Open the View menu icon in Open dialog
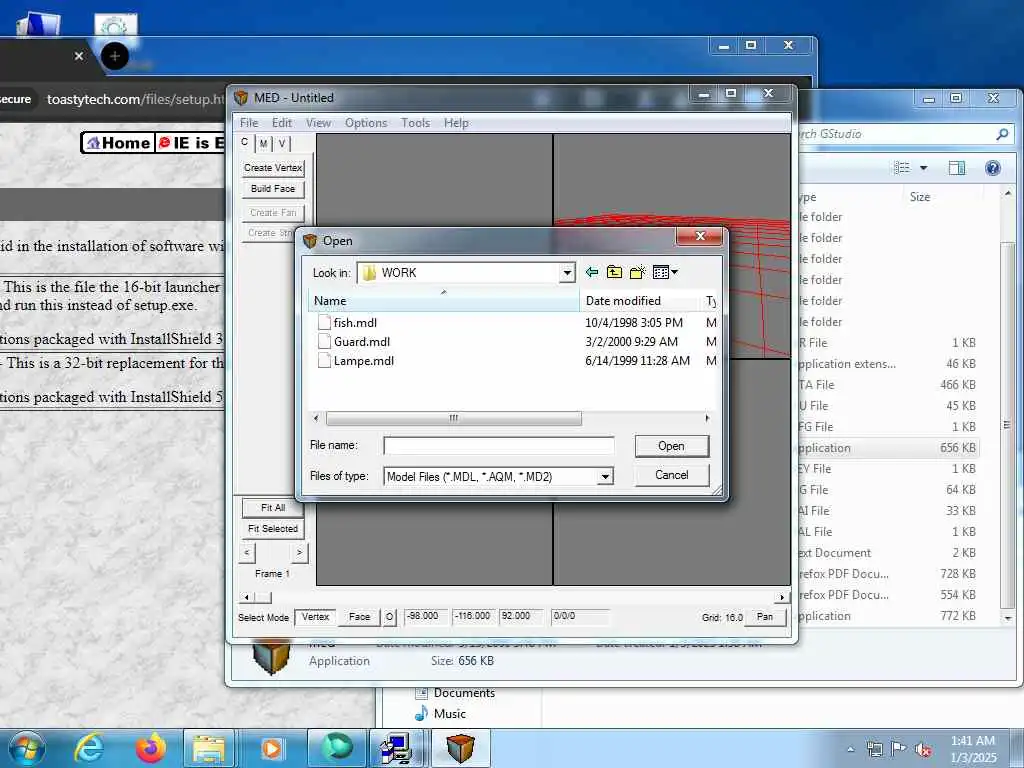The height and width of the screenshot is (768, 1024). tap(665, 272)
